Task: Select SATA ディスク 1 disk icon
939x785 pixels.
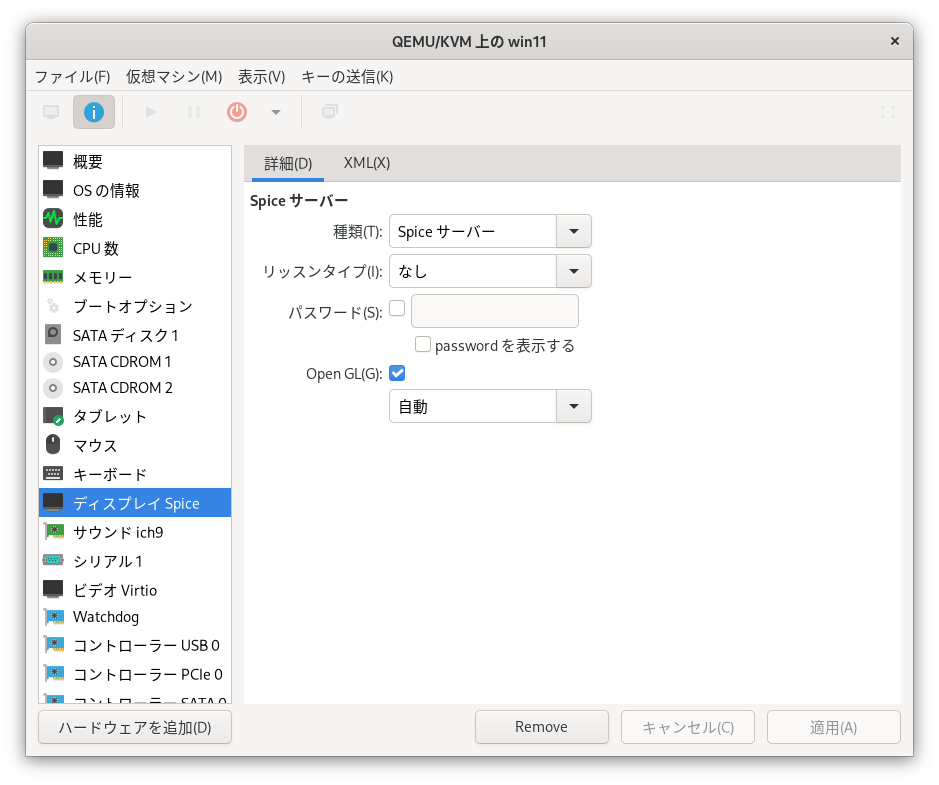Action: tap(53, 334)
